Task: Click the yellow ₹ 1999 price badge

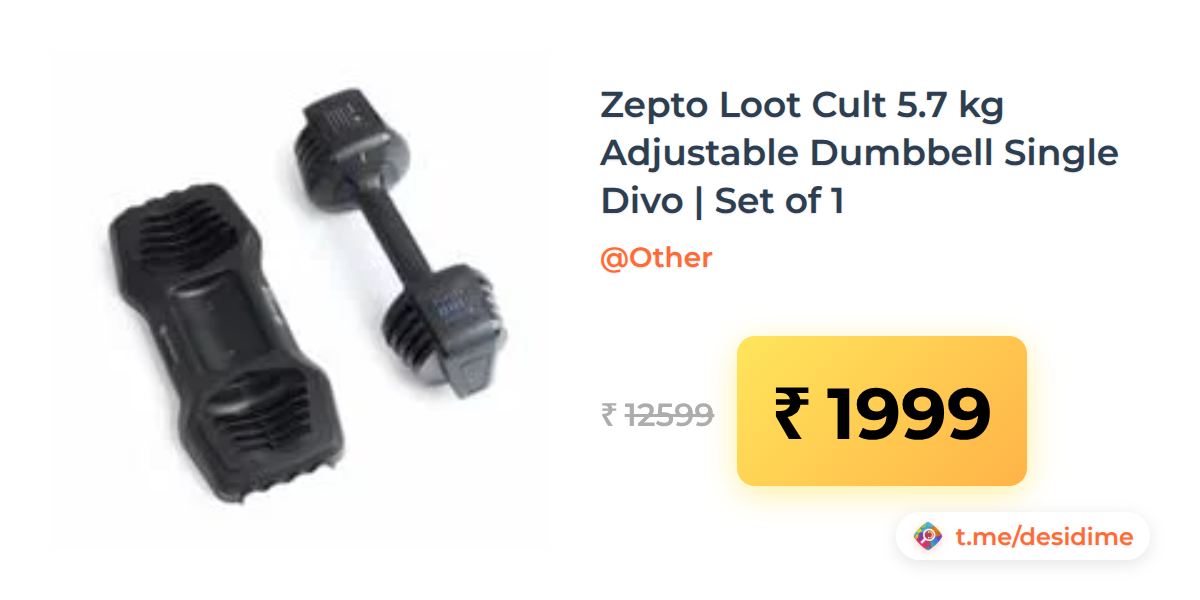Action: pos(882,411)
